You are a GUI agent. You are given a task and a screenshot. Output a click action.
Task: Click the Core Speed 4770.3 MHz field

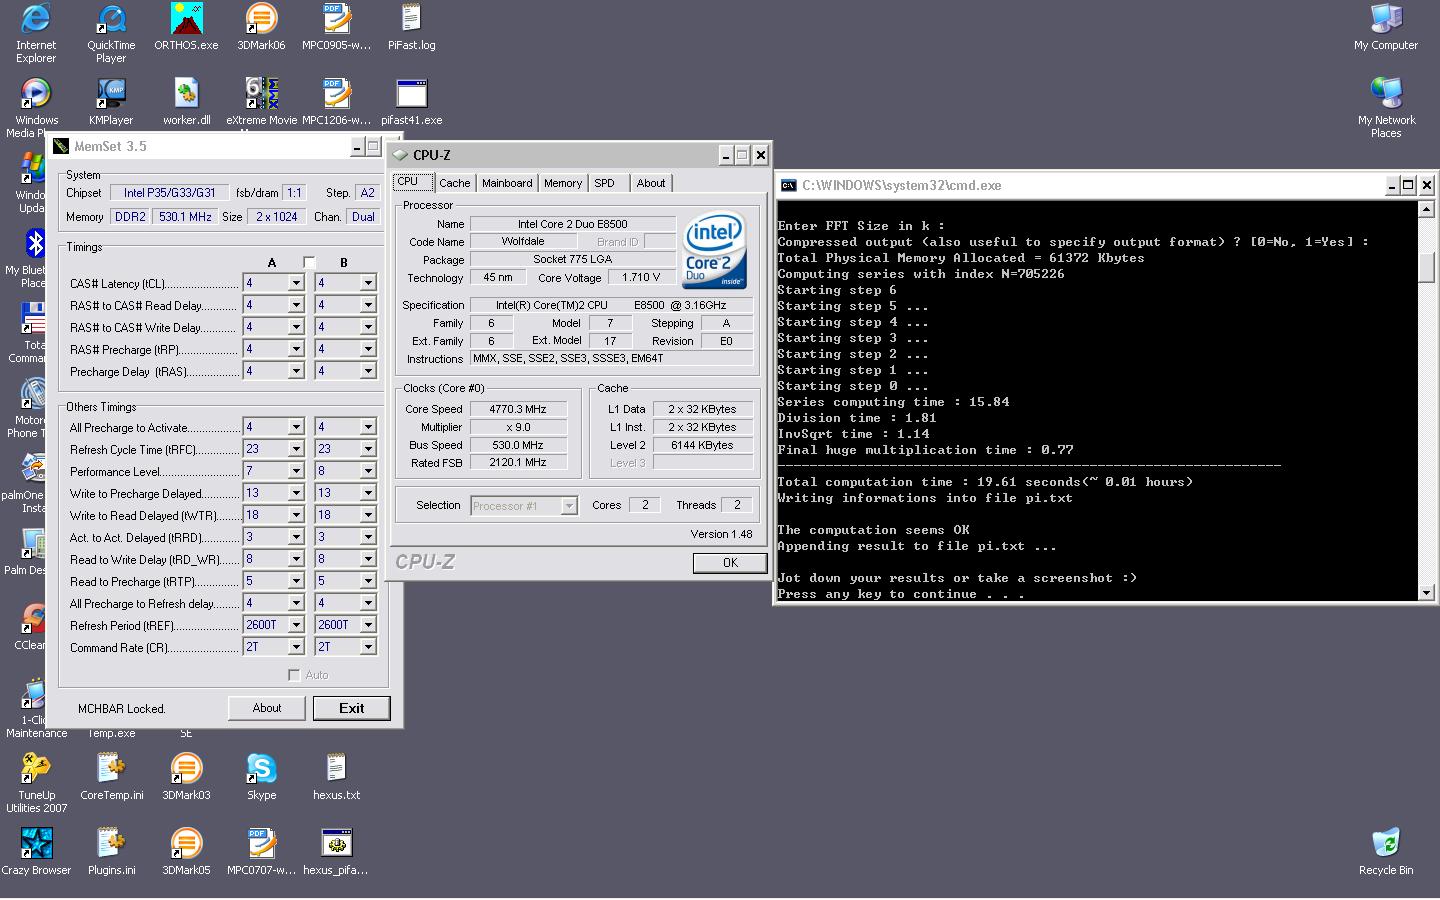click(x=518, y=409)
